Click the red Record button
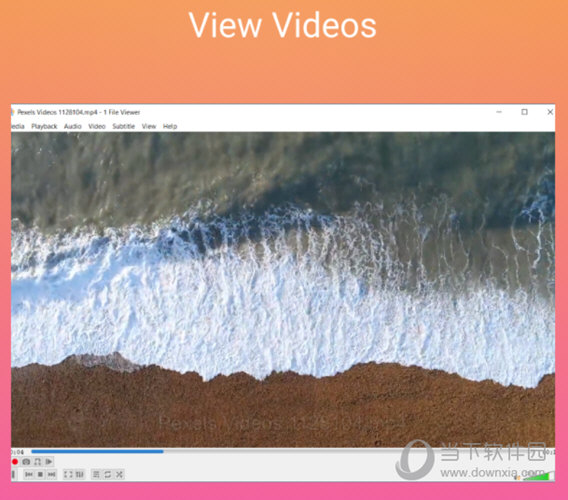568x500 pixels. [x=15, y=462]
